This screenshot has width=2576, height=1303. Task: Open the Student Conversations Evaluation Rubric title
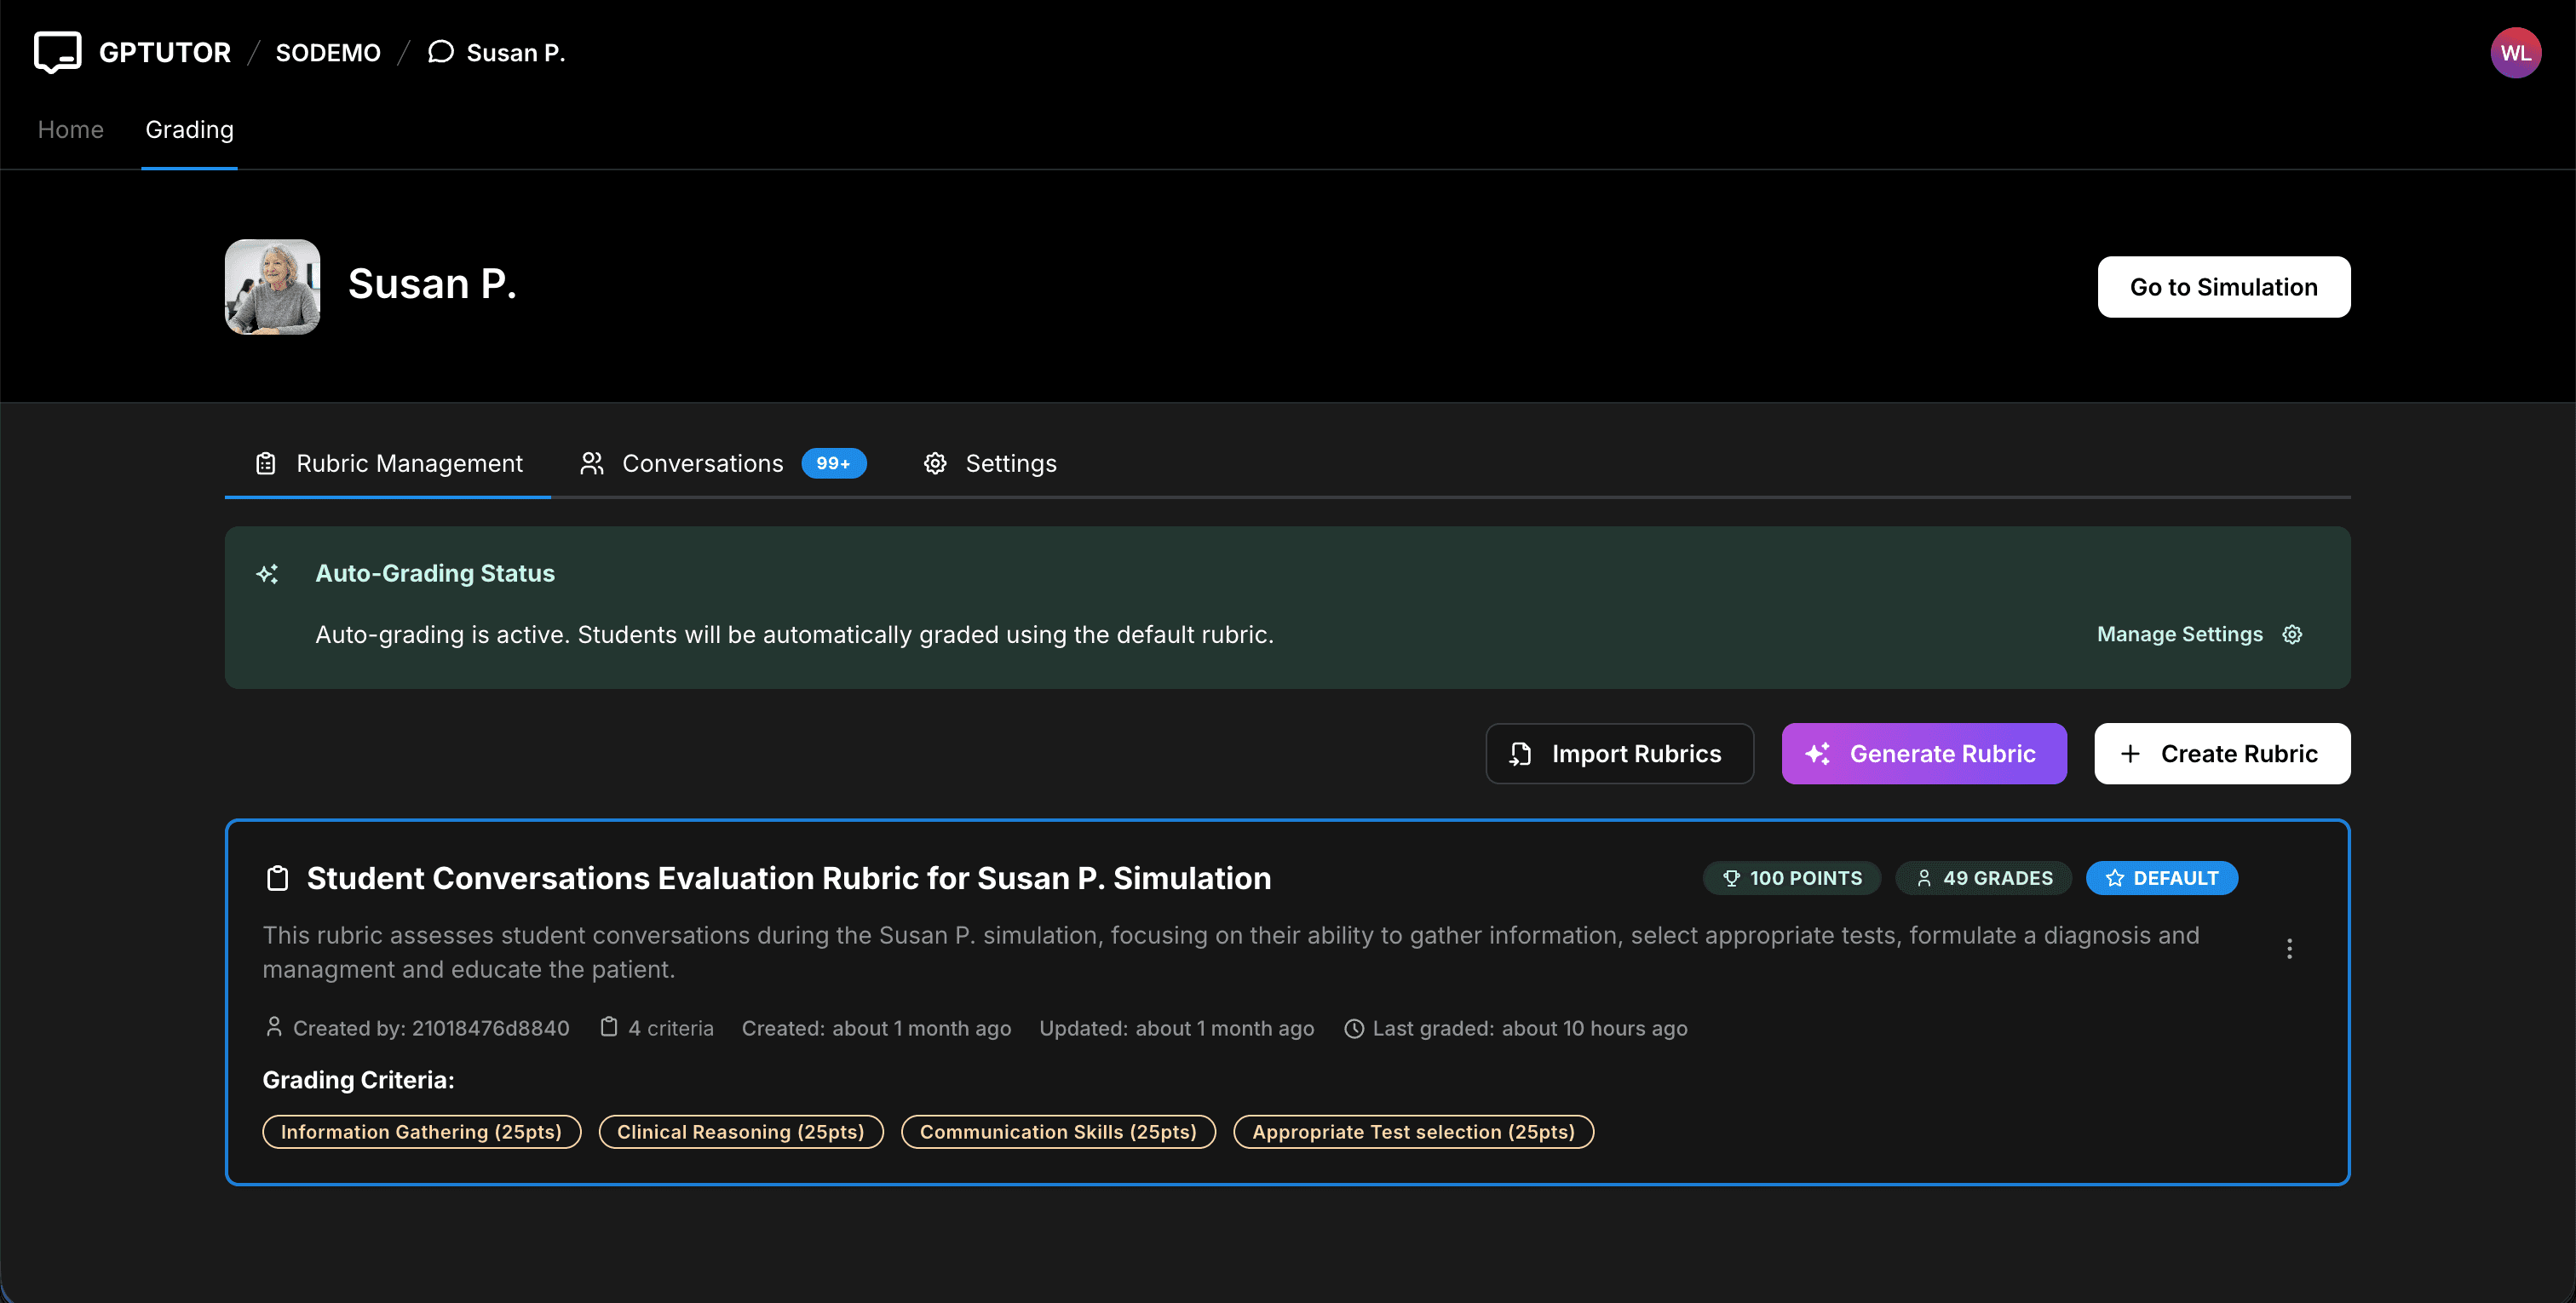(x=788, y=878)
